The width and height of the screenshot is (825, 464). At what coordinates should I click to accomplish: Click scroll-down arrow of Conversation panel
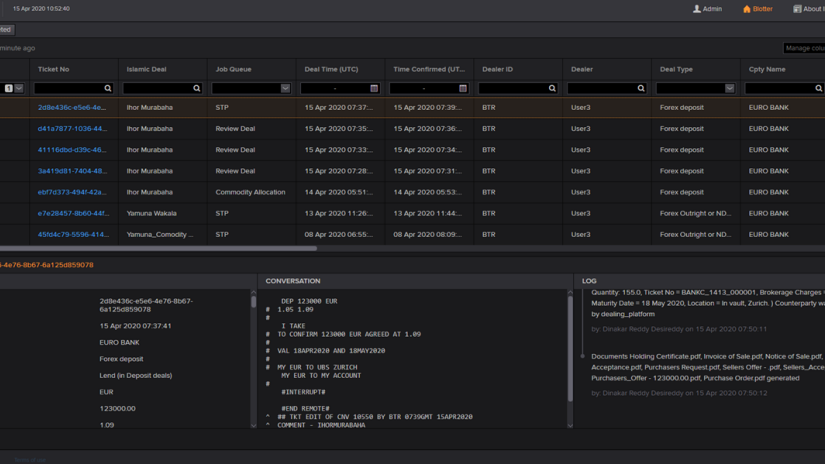pyautogui.click(x=570, y=425)
